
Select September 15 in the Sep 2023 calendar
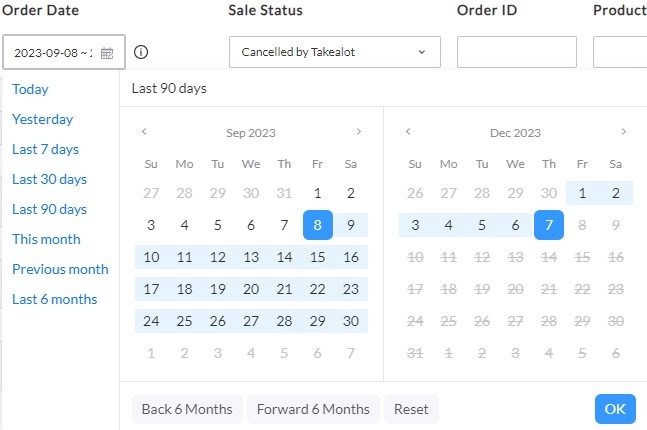[317, 257]
